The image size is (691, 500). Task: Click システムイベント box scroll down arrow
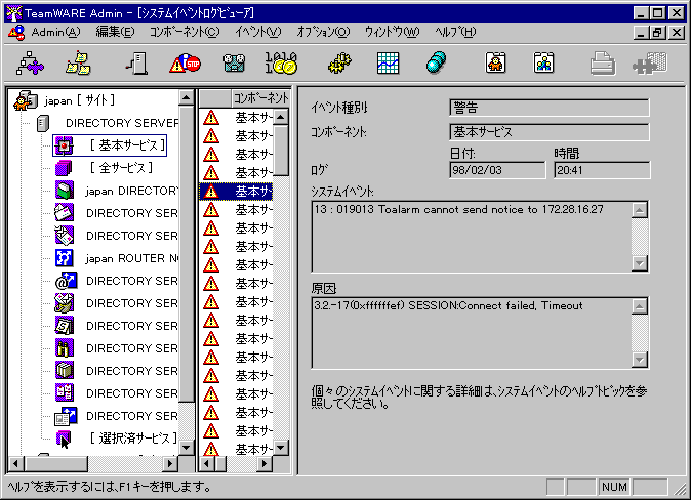coord(640,263)
